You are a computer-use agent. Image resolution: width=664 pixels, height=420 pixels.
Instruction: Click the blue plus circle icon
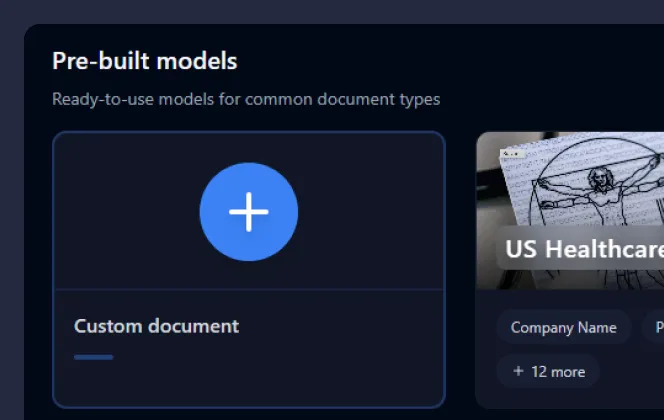(x=249, y=212)
